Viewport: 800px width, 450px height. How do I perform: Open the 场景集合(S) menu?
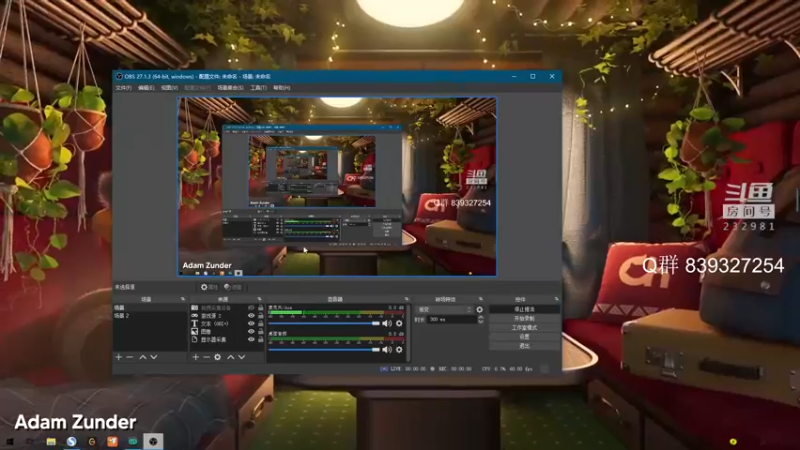tap(230, 88)
